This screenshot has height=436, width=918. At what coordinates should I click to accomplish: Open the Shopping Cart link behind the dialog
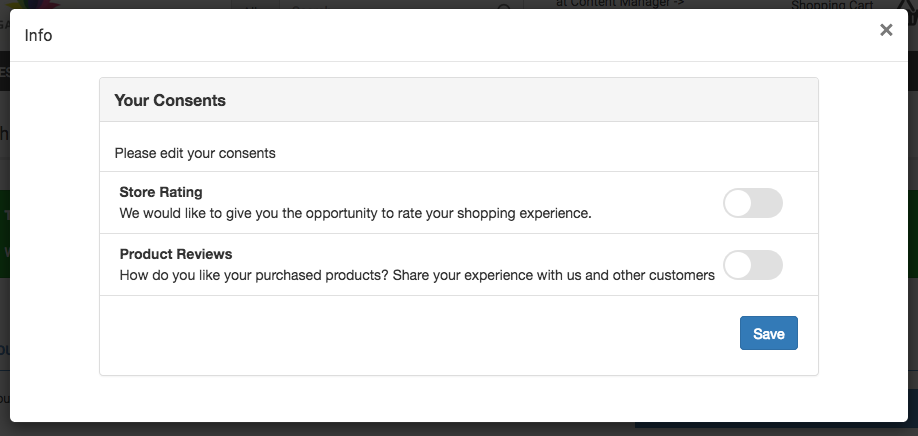click(832, 5)
